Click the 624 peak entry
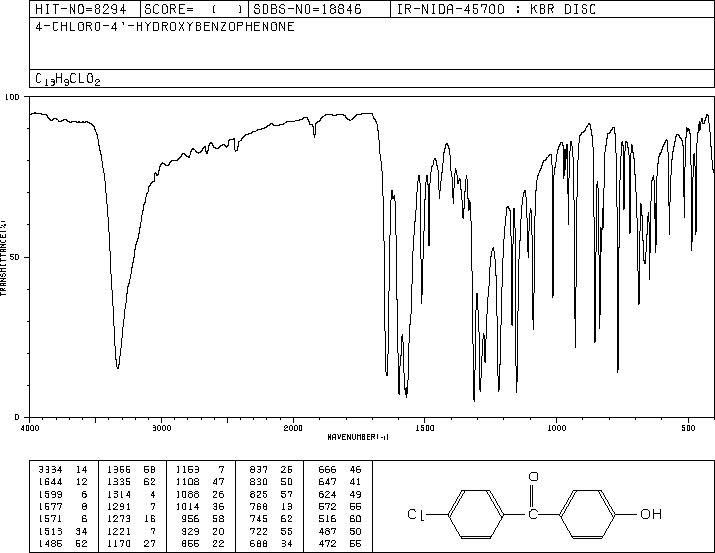Screen dimensions: 715x553 pos(340,494)
